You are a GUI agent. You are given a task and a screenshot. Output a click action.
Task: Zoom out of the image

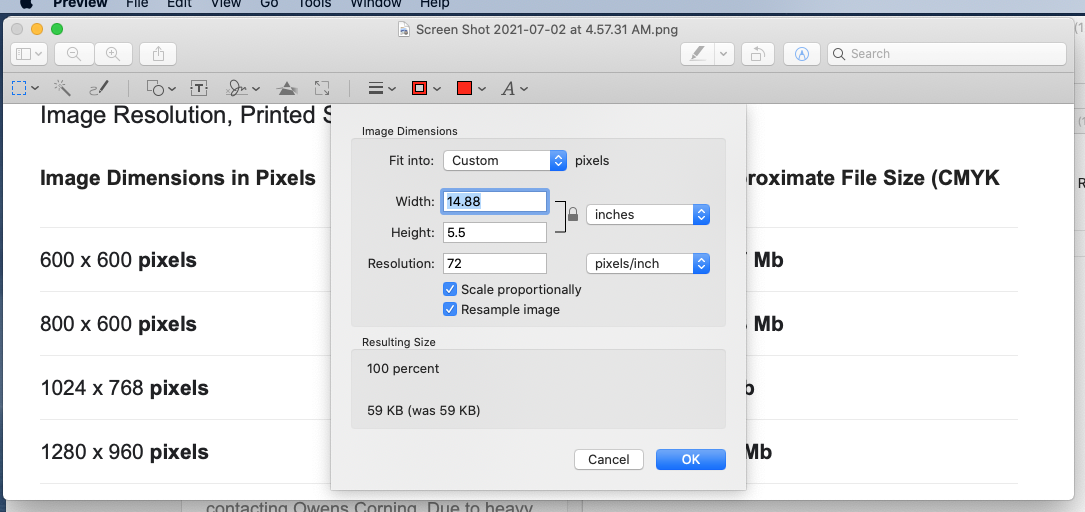click(x=74, y=54)
